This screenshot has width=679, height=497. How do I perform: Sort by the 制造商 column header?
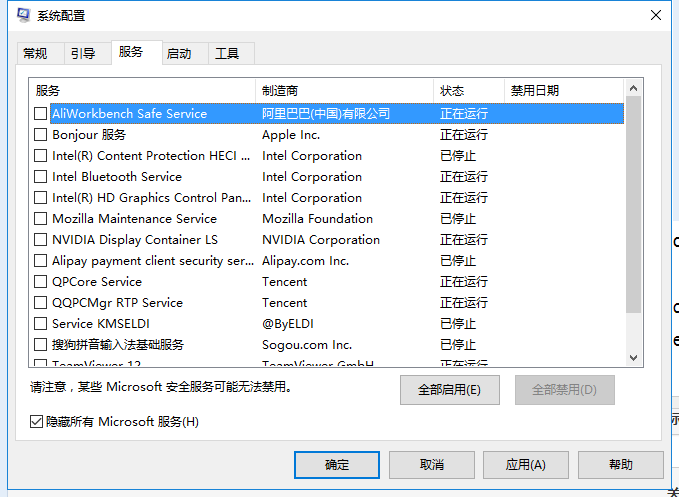345,90
